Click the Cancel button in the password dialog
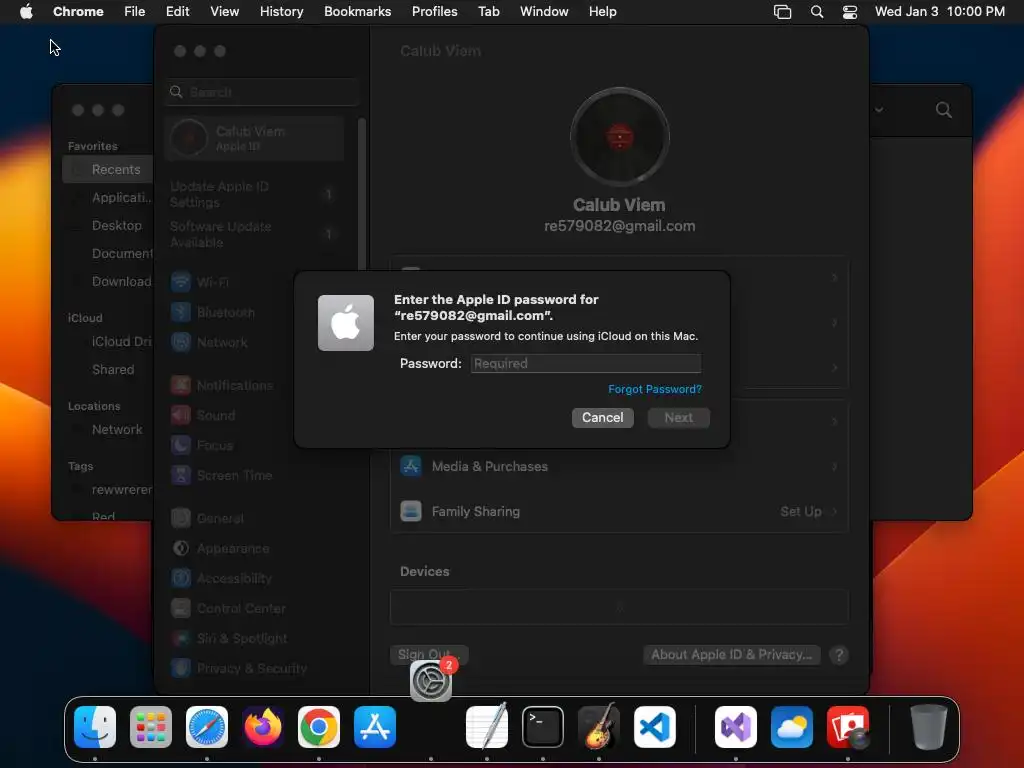Screen dimensions: 1024x768 [x=602, y=417]
